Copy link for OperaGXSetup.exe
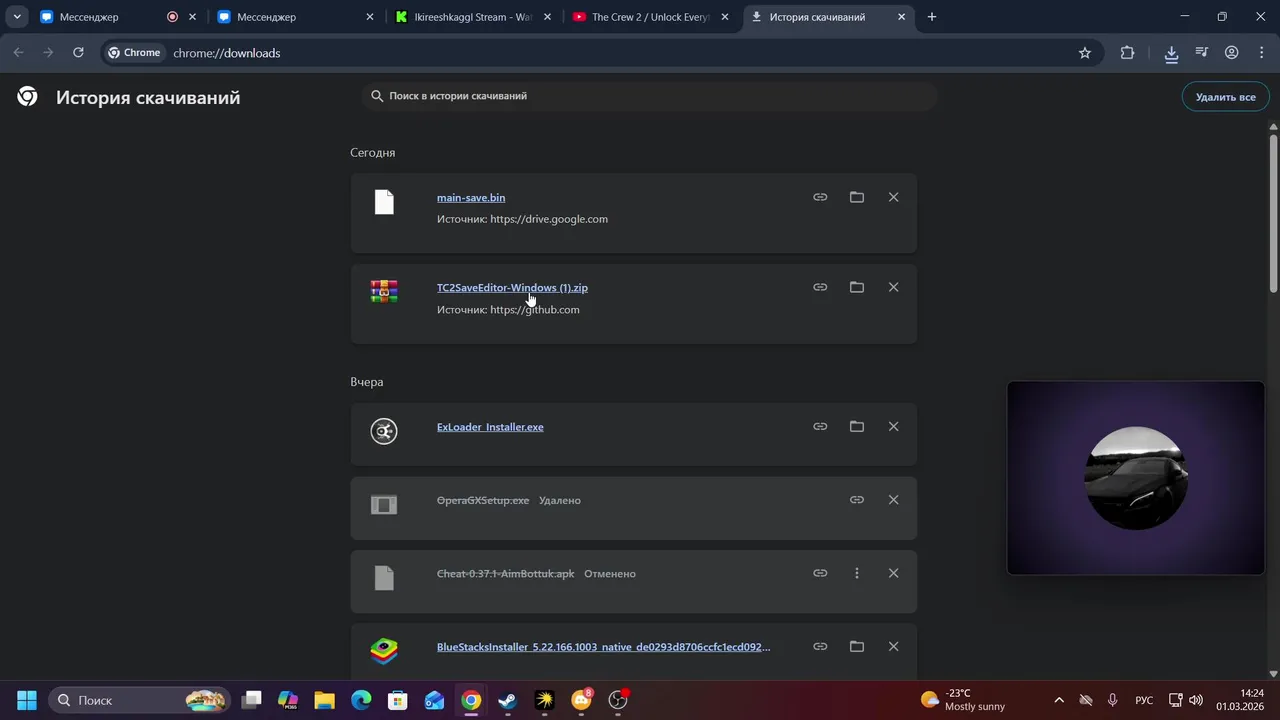 pyautogui.click(x=857, y=500)
